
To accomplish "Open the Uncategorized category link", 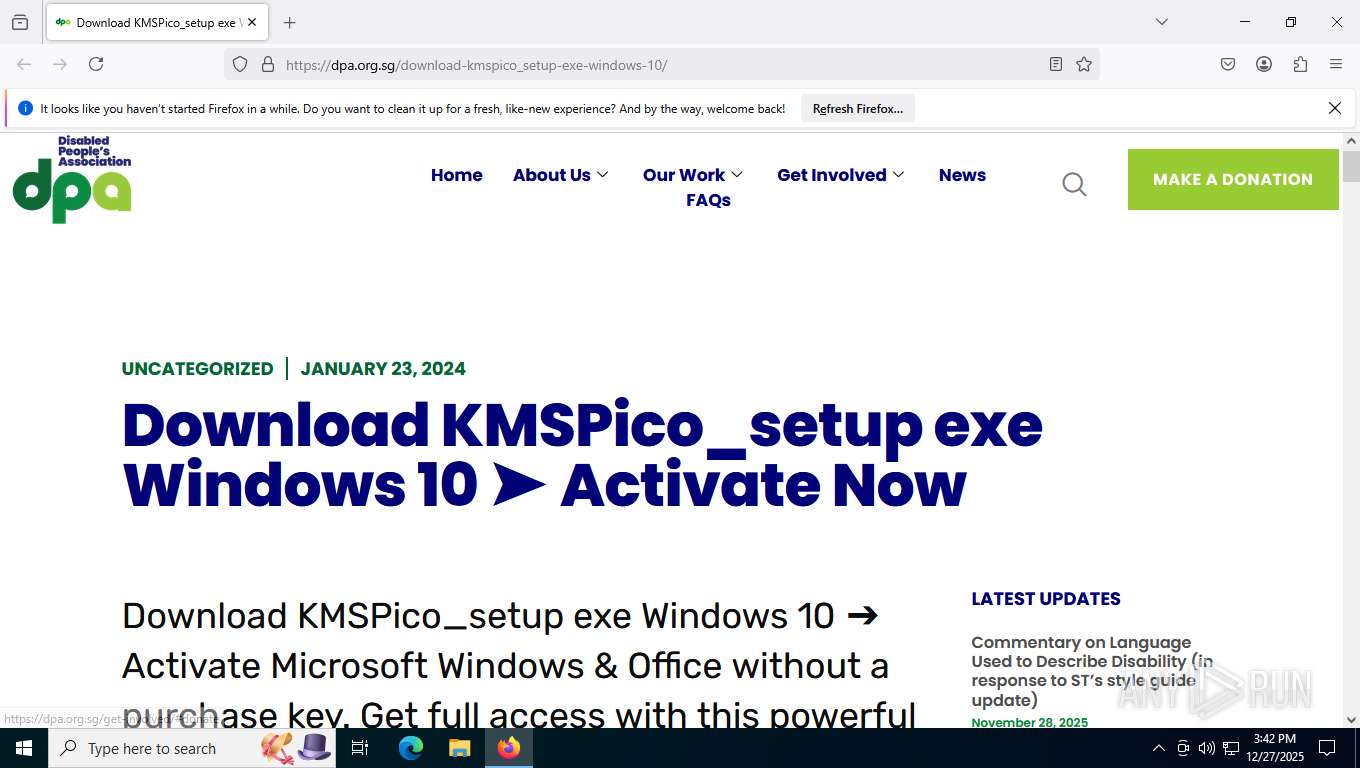I will [197, 369].
